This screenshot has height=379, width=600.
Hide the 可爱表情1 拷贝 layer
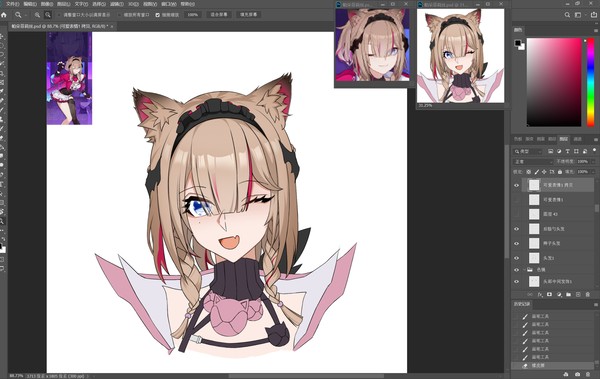pyautogui.click(x=517, y=185)
